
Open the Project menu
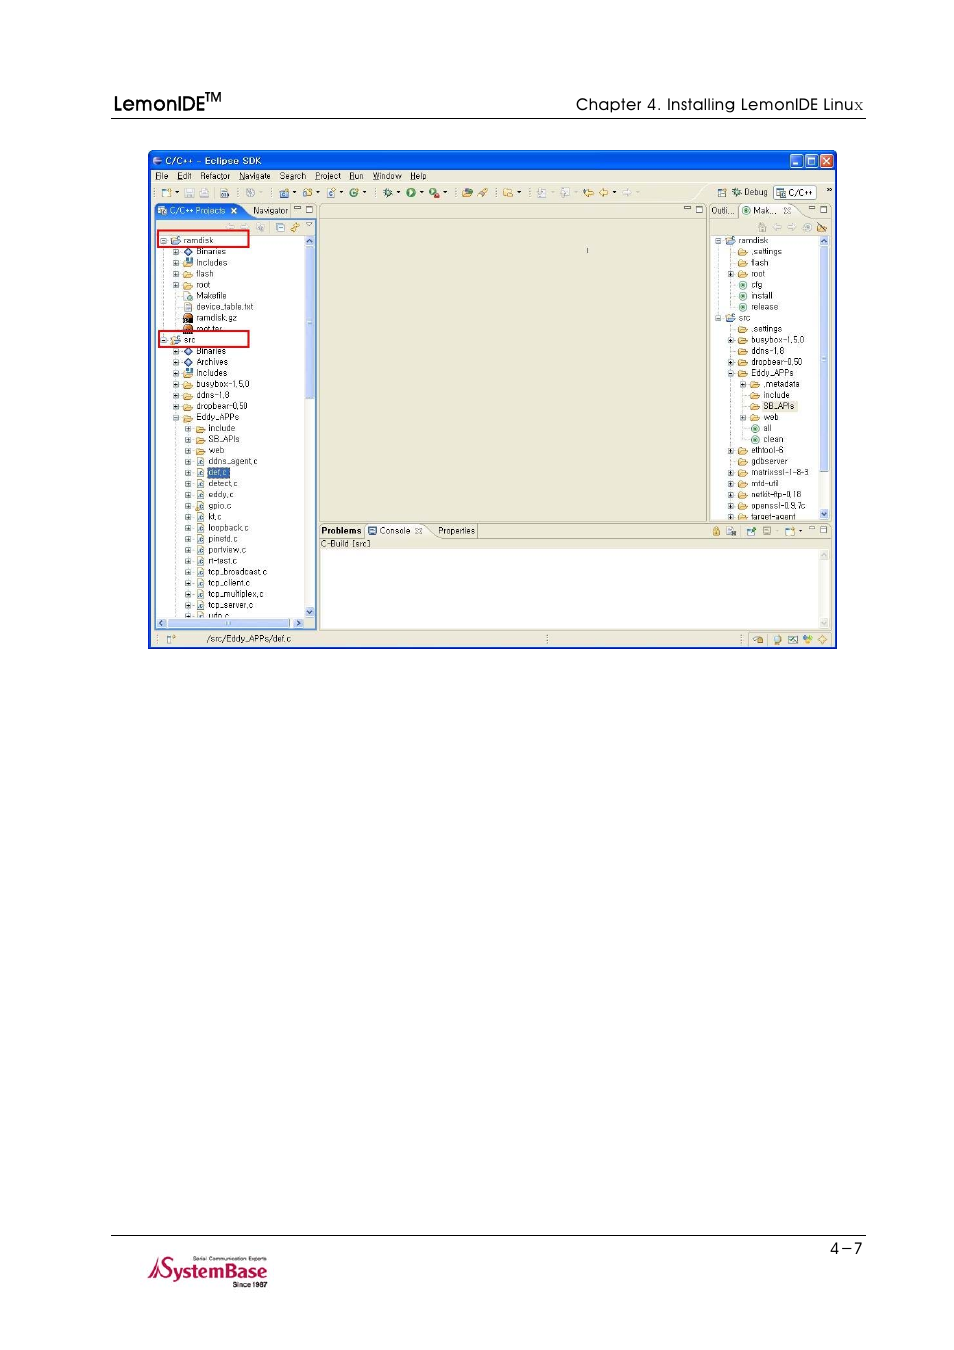coord(327,175)
